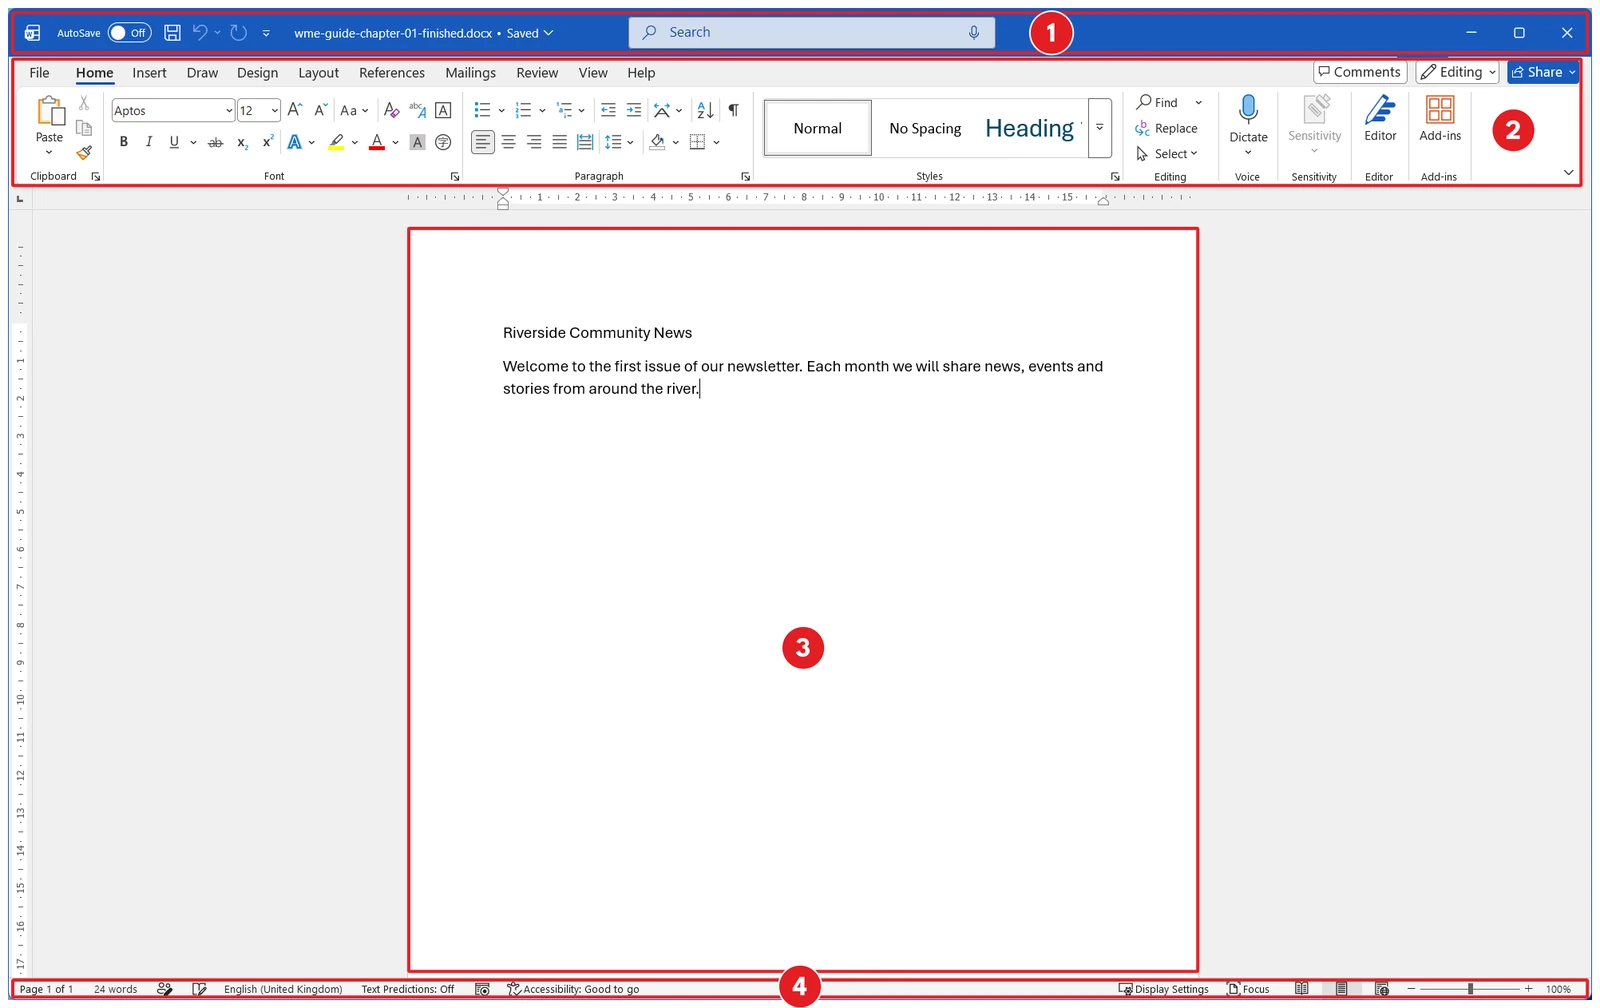Toggle Italic formatting
This screenshot has width=1600, height=1008.
click(149, 142)
